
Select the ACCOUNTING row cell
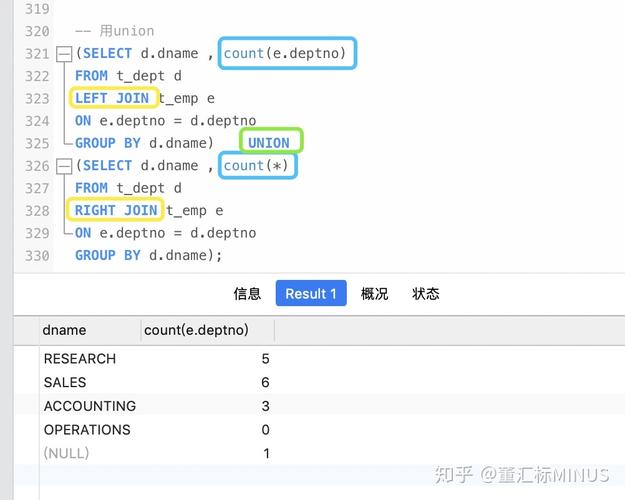[90, 406]
